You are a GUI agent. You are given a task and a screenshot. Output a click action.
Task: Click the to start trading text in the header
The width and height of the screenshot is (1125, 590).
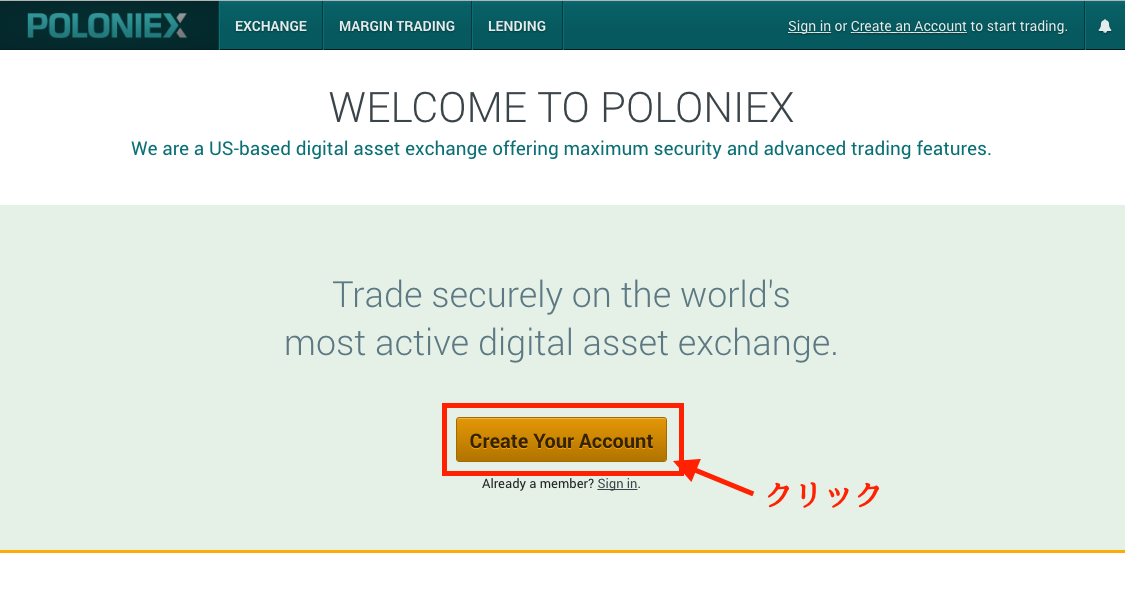click(1019, 27)
